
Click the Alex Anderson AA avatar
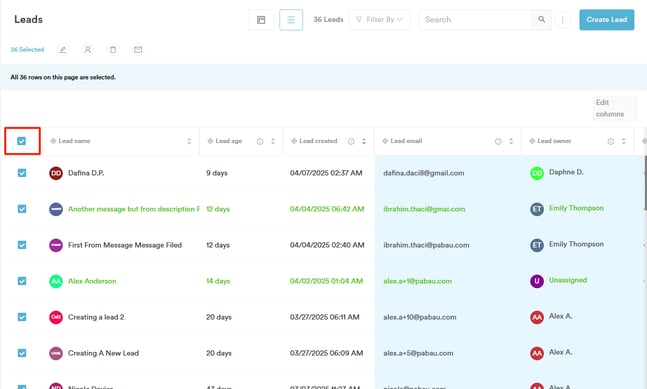(x=56, y=281)
